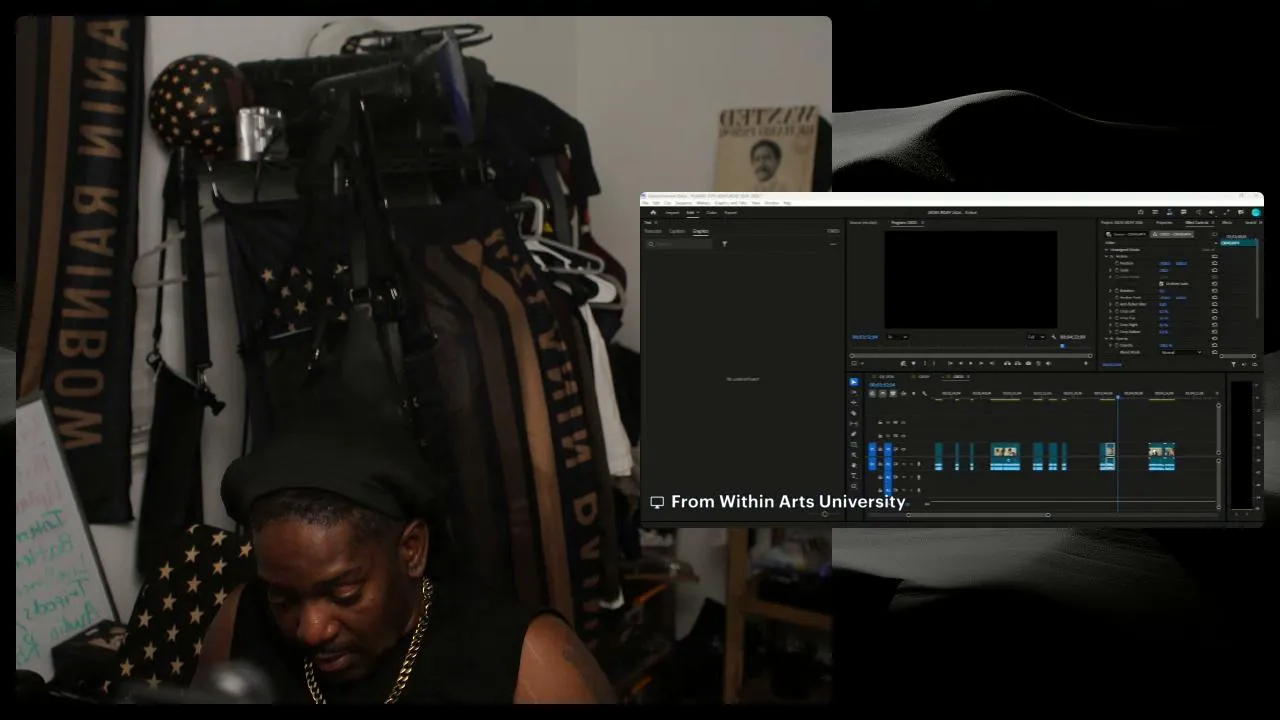The width and height of the screenshot is (1280, 720).
Task: Open the Export workspace page
Action: [x=731, y=212]
